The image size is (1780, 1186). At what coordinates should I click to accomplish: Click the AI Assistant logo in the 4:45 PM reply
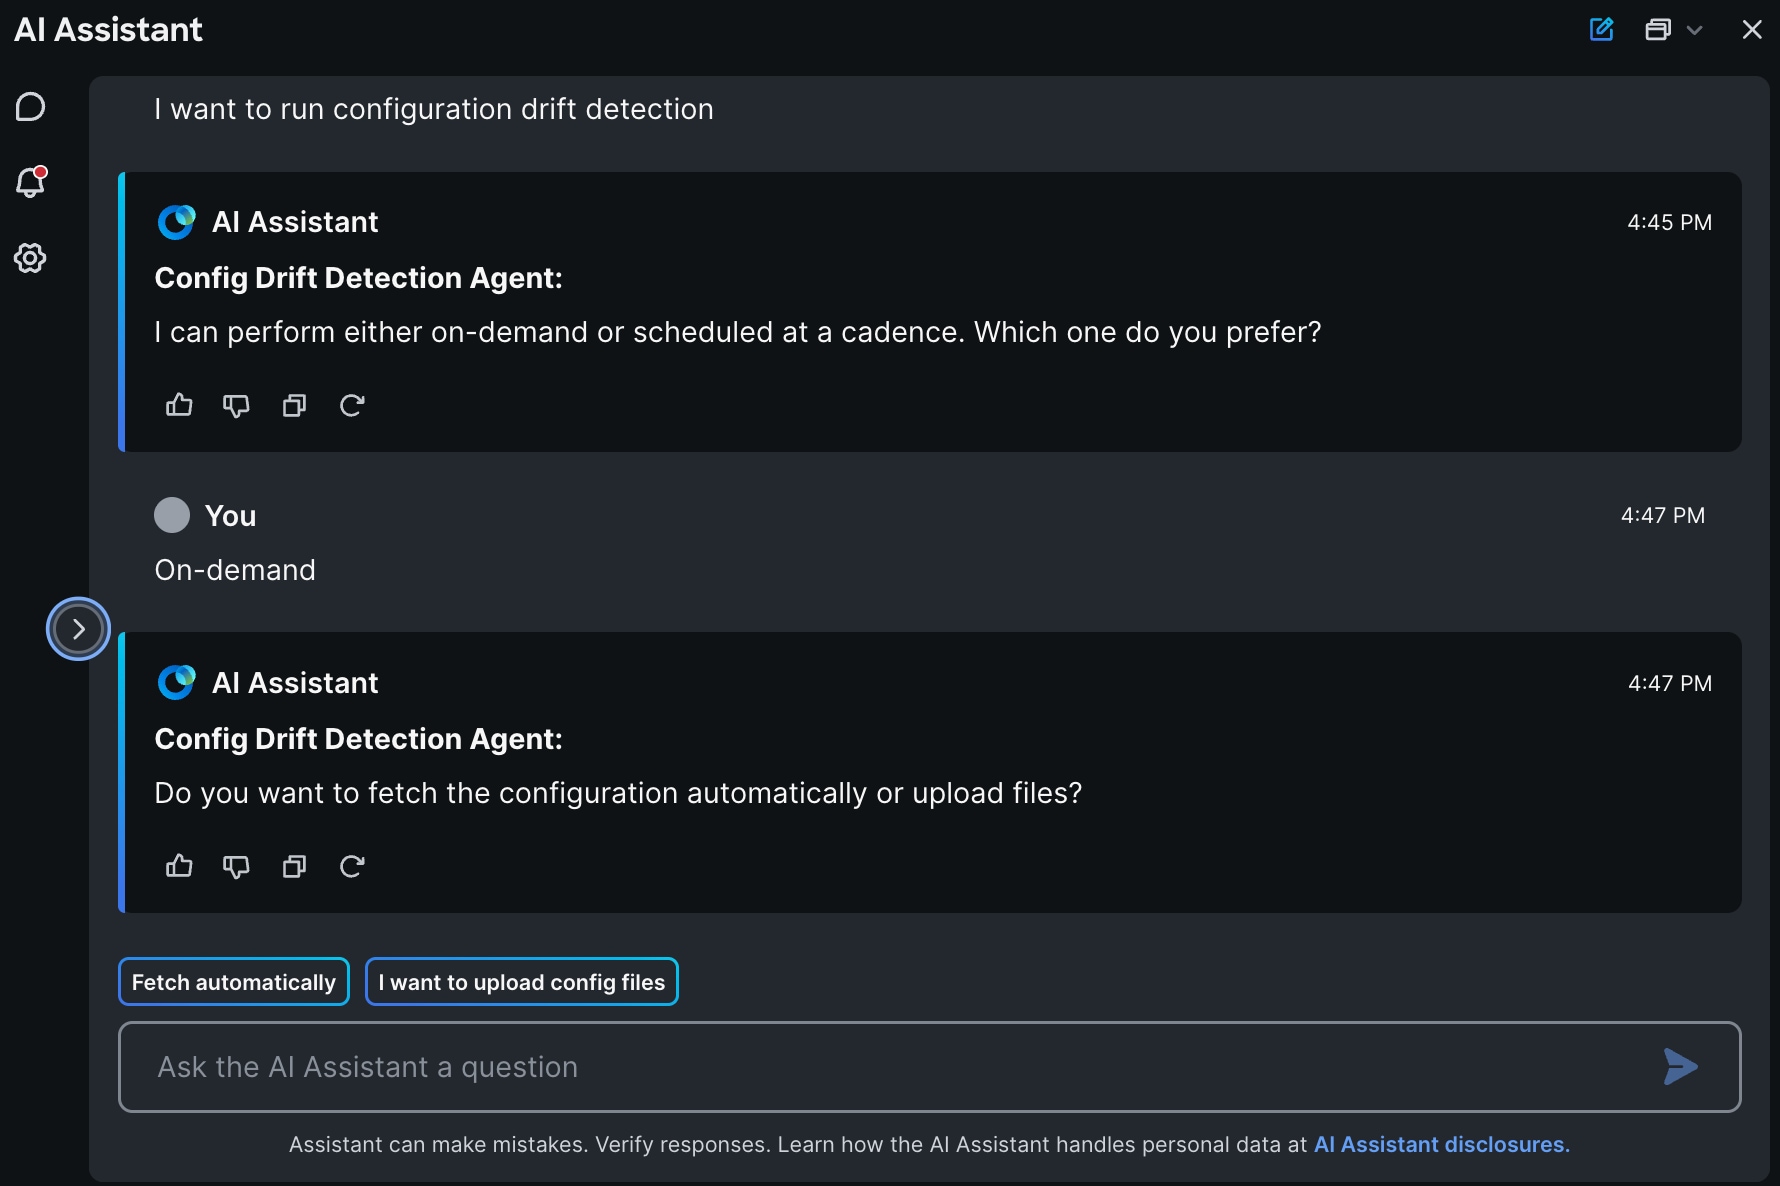click(177, 222)
